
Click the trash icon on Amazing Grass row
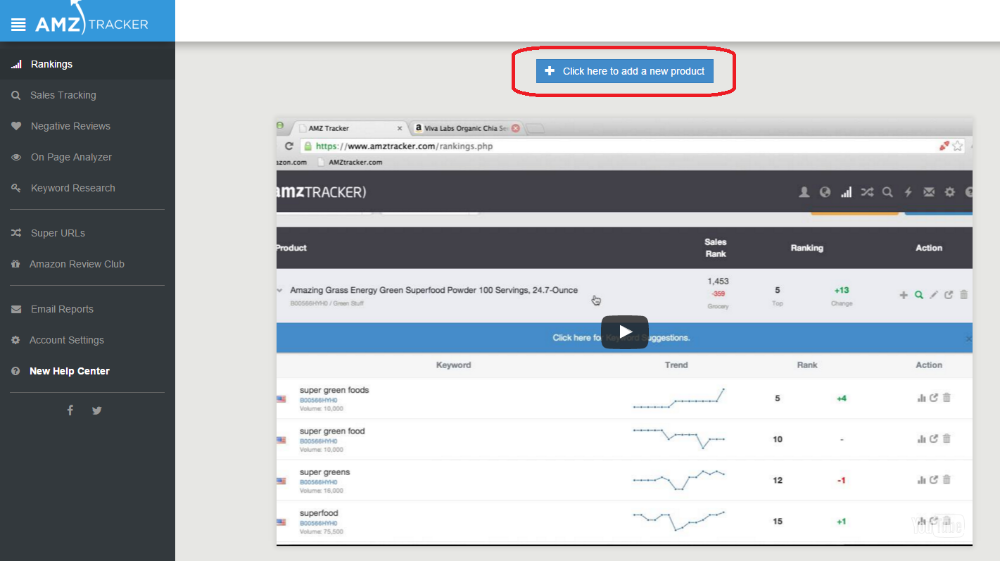pos(964,295)
